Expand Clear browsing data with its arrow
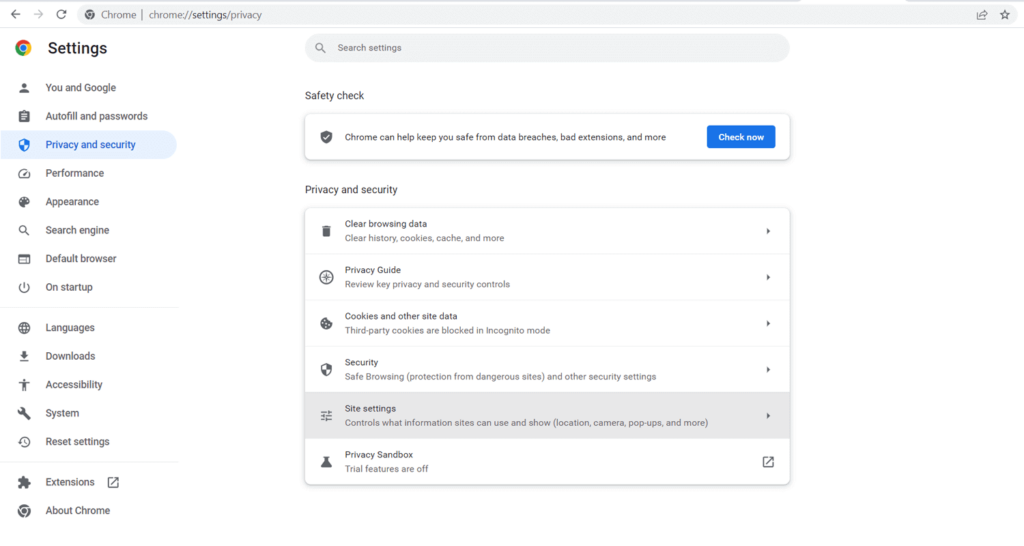This screenshot has width=1024, height=546. pyautogui.click(x=768, y=231)
